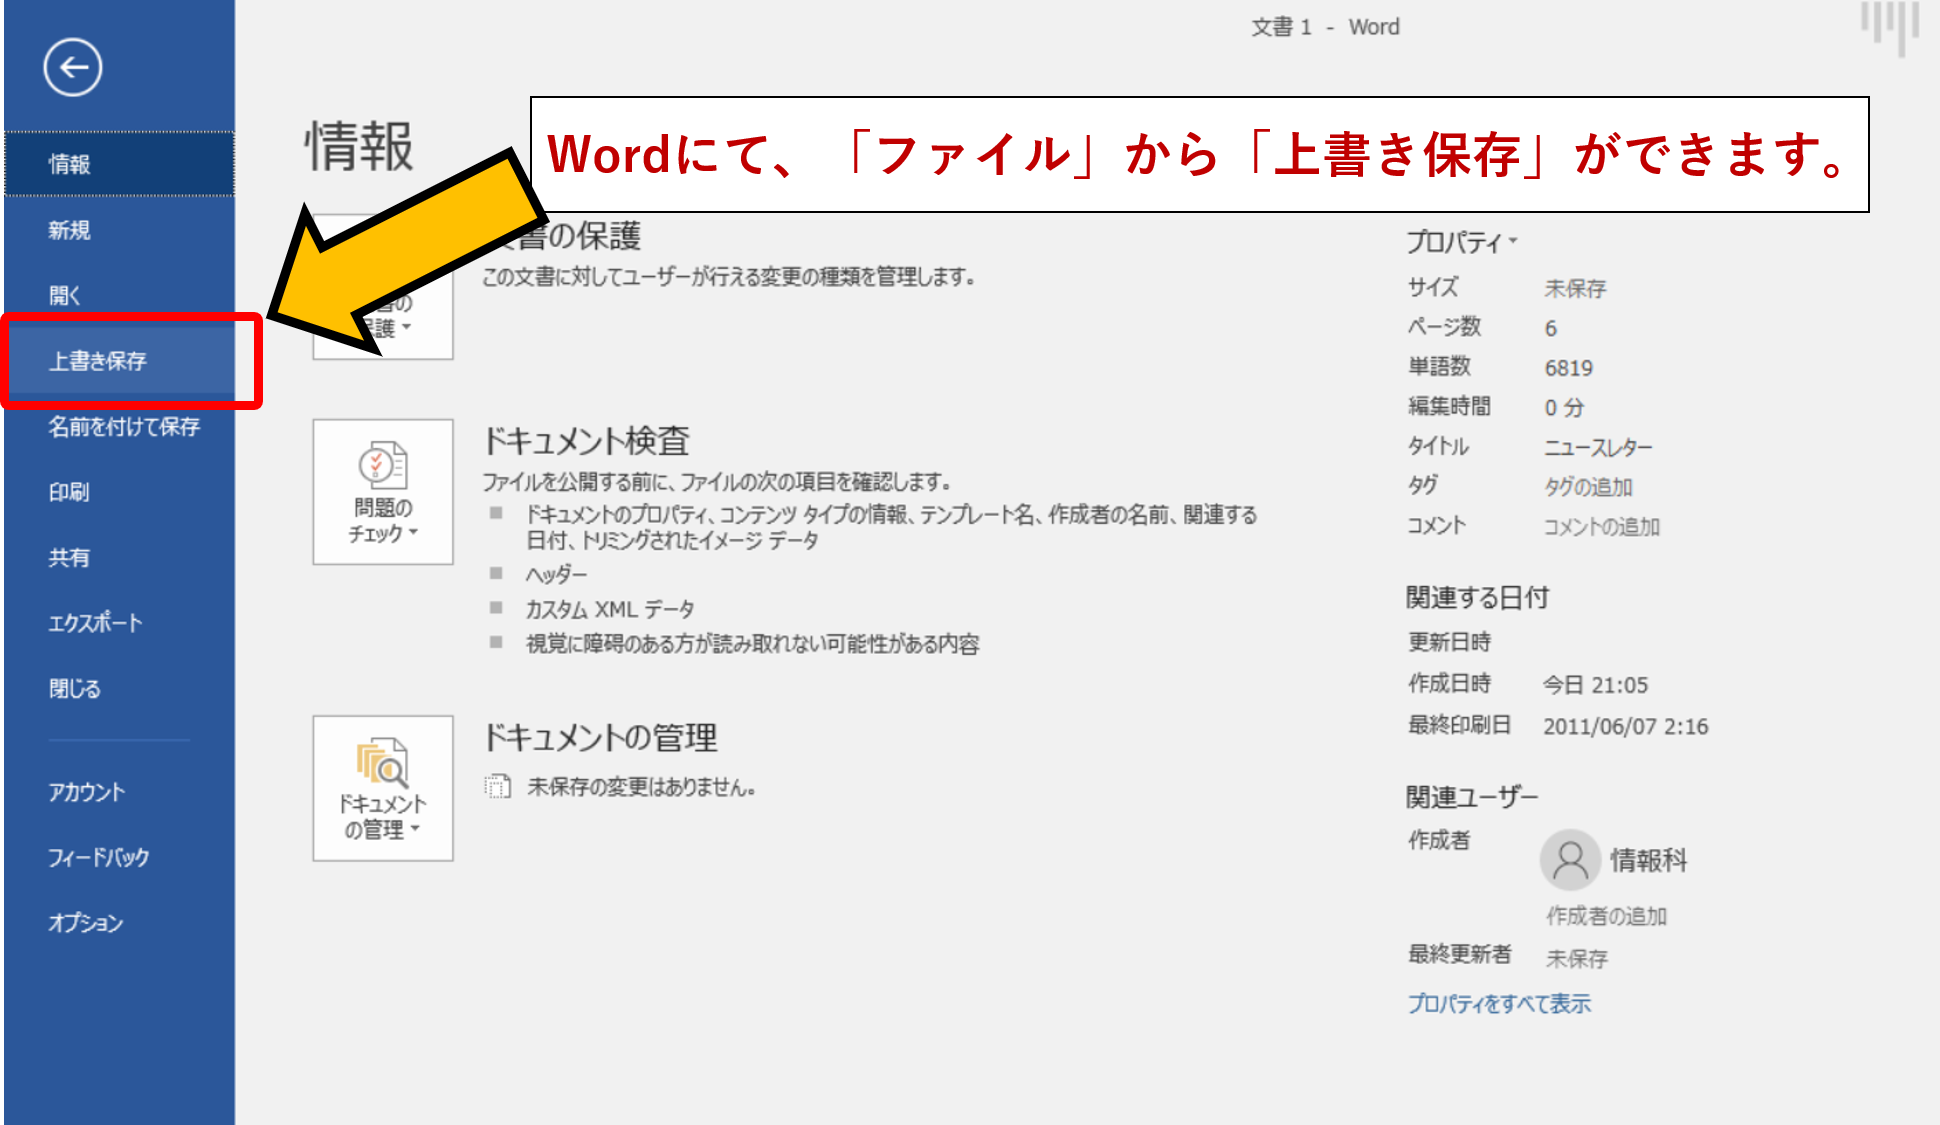Select 情報 in the sidebar

pos(119,164)
